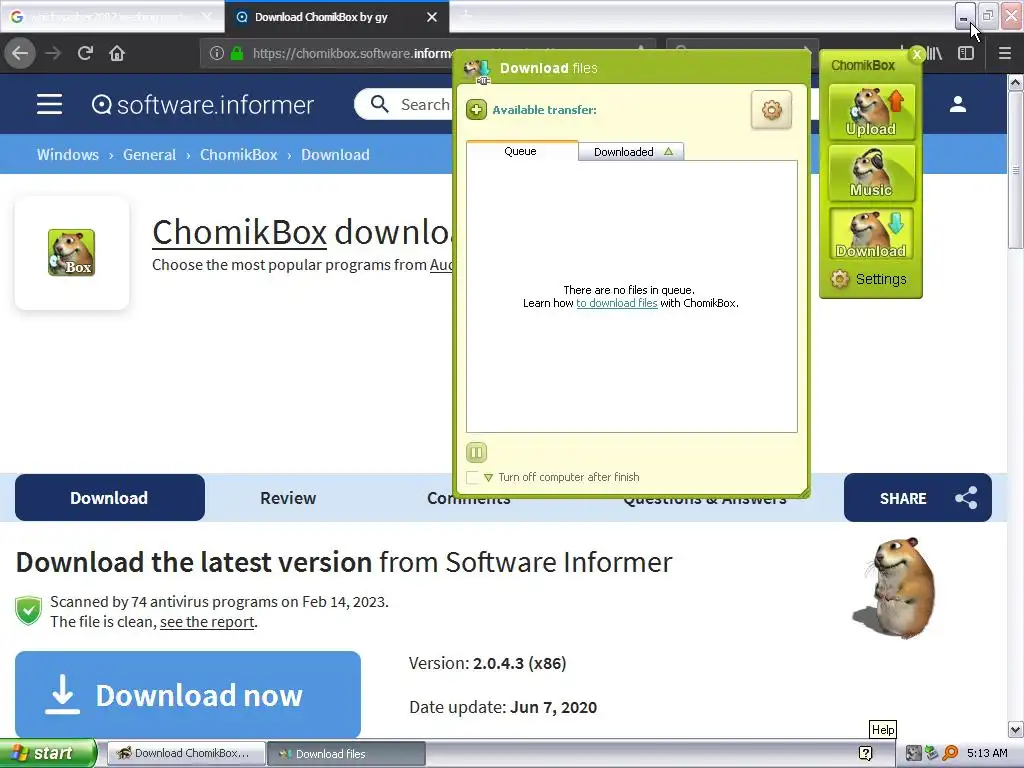Open ChomikBox Settings in sidebar widget
Screen dimensions: 1024x768
869,280
